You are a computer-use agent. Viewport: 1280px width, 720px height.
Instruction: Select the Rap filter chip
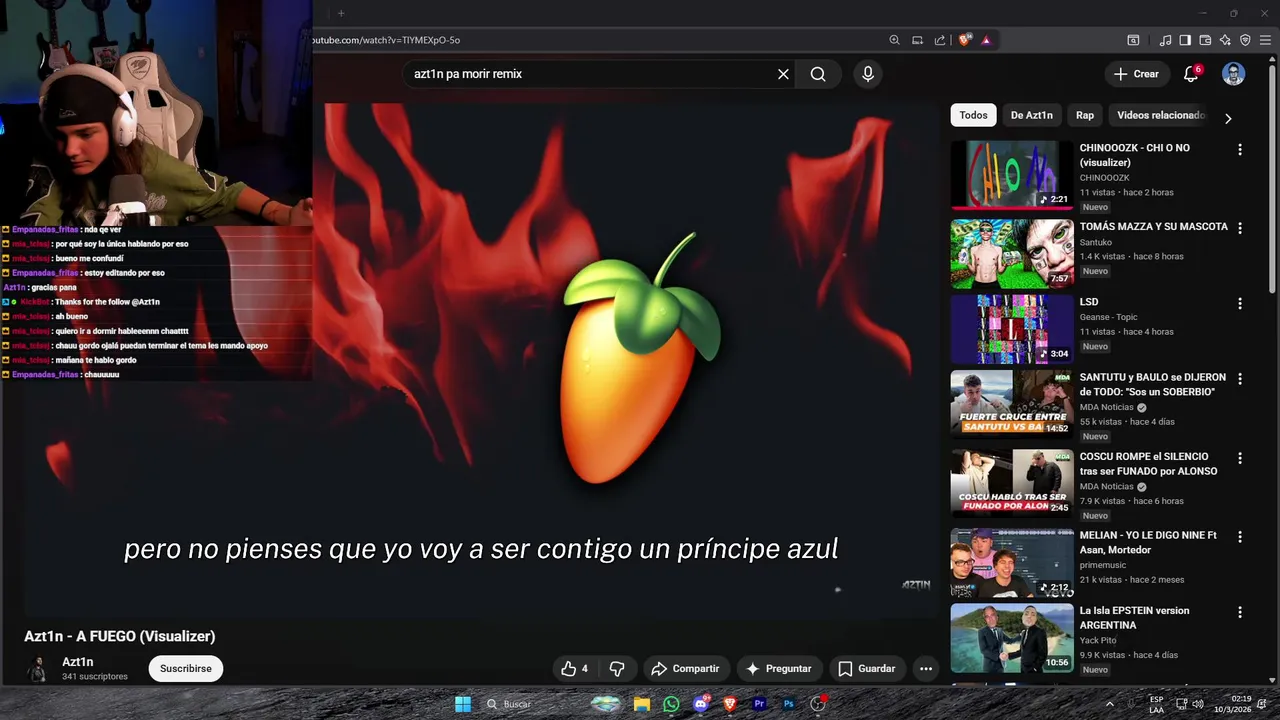coord(1085,115)
